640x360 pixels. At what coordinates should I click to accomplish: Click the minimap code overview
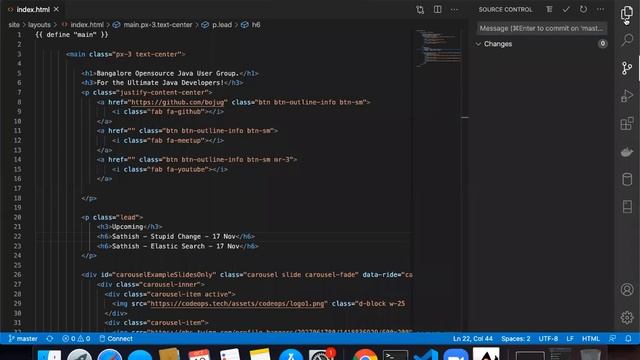(439, 48)
